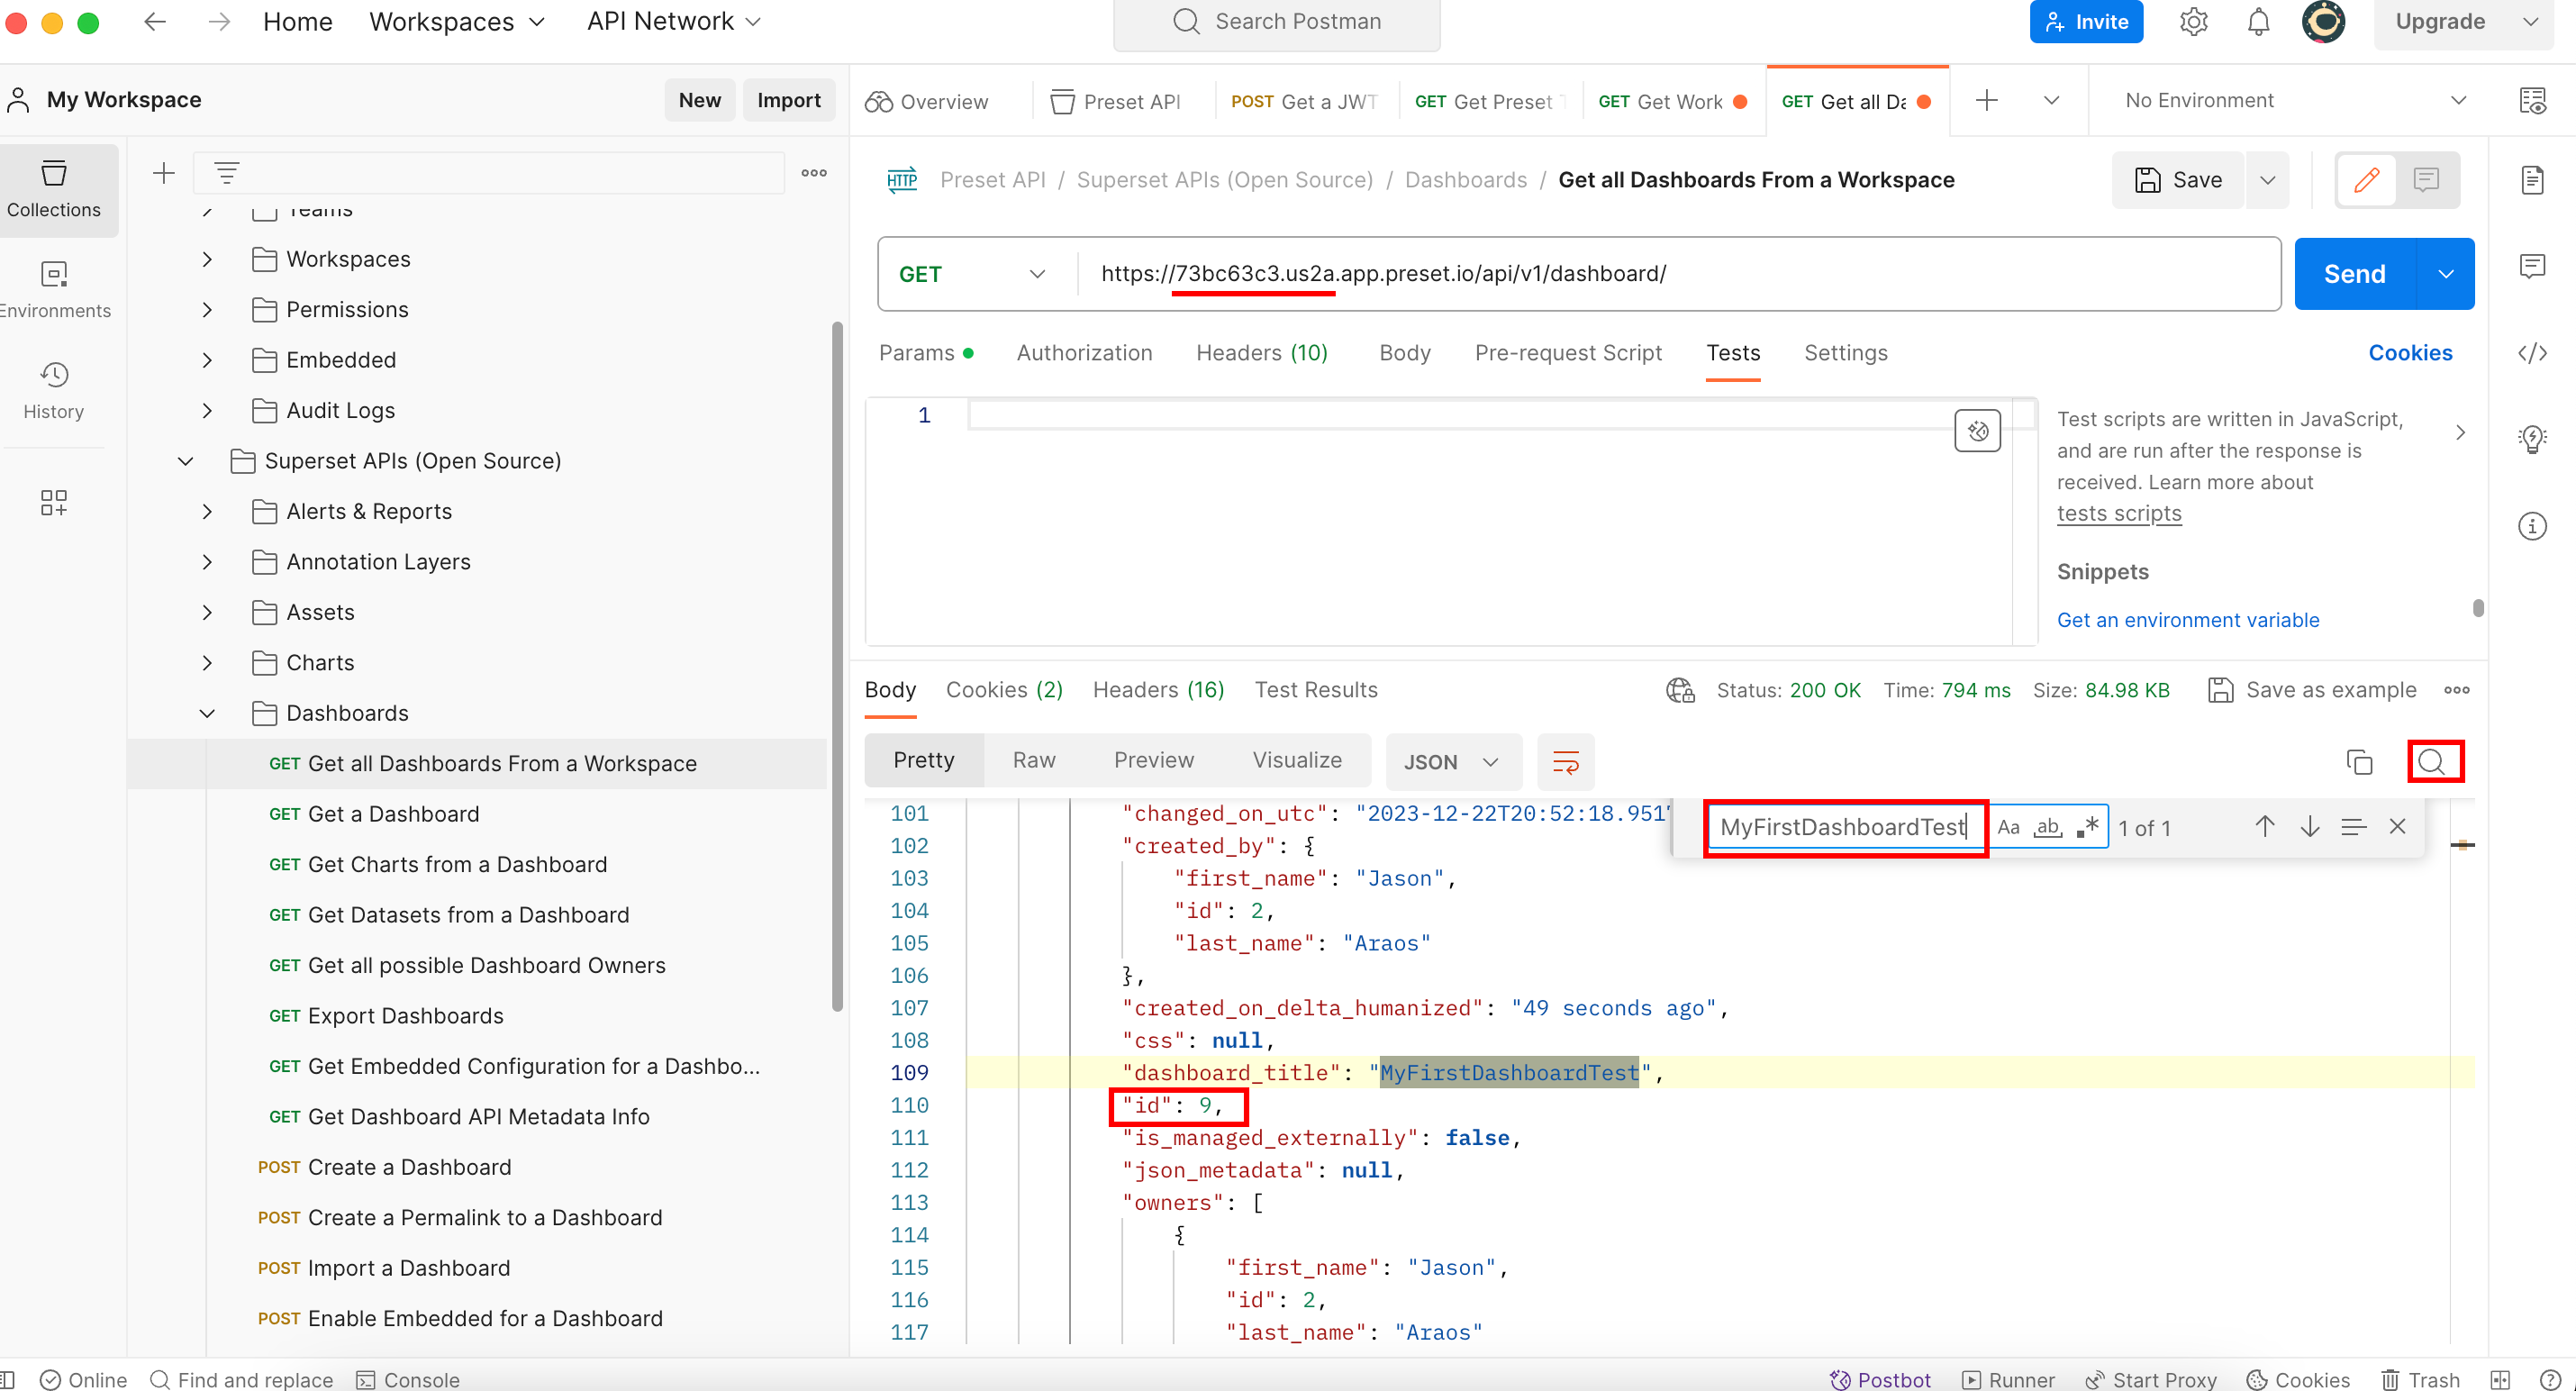This screenshot has width=2576, height=1391.
Task: Click the line wrap icon
Action: pos(1565,762)
